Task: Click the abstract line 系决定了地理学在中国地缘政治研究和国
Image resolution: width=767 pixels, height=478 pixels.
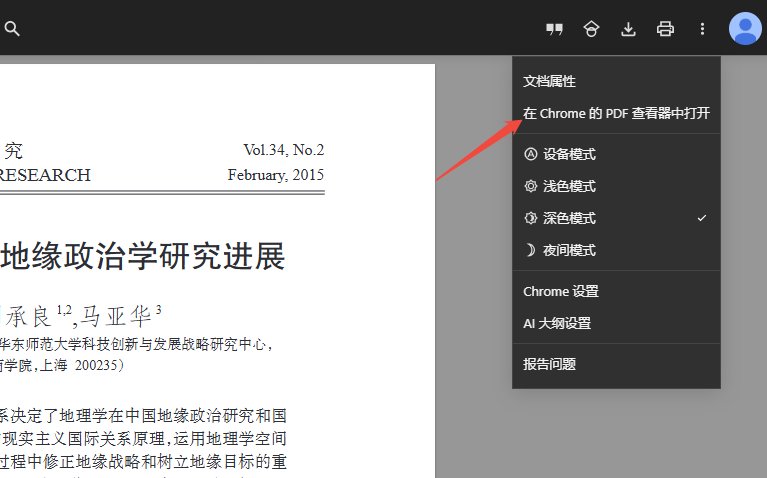Action: [143, 416]
